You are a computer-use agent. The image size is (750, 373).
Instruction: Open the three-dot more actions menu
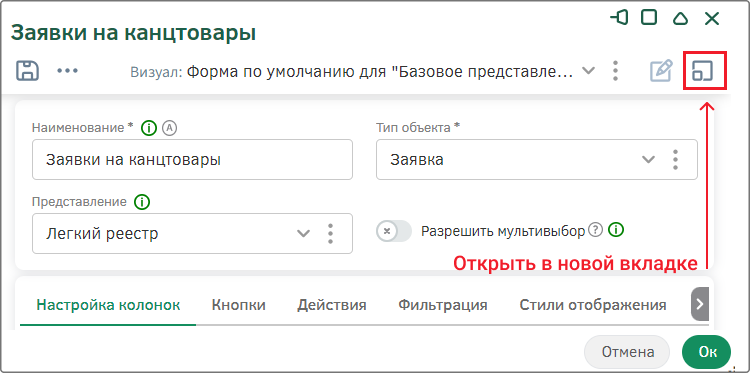point(67,70)
